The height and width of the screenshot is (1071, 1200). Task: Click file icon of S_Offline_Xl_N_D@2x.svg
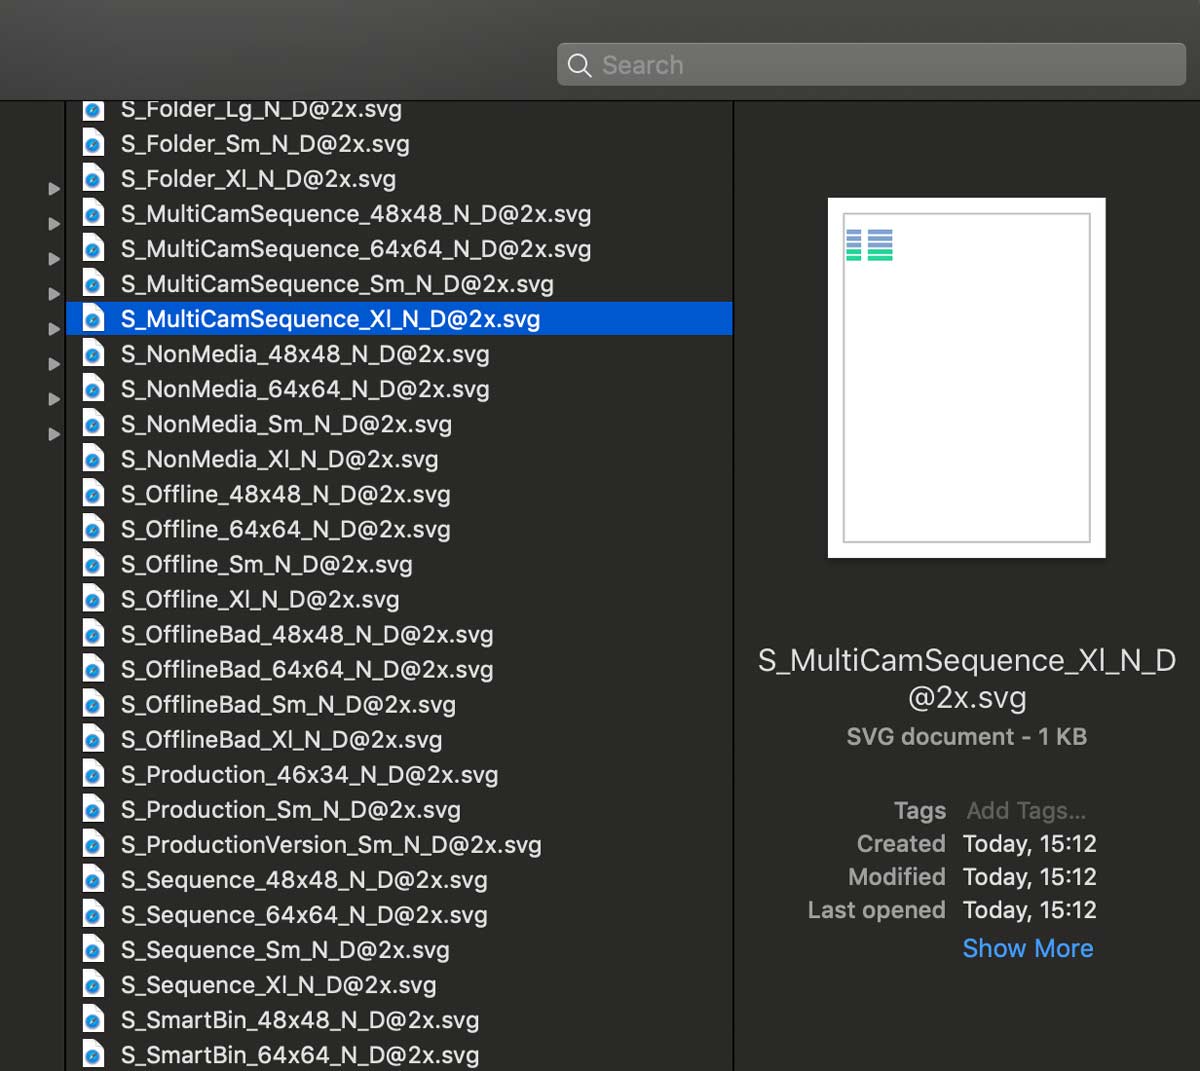click(93, 599)
